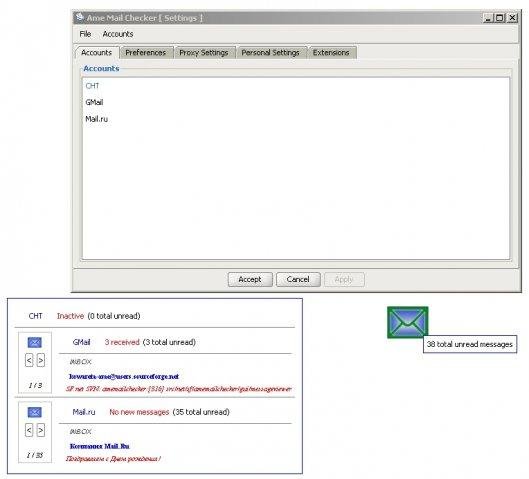Switch to the Extensions tab
Screen dimensions: 529x479
coord(331,53)
